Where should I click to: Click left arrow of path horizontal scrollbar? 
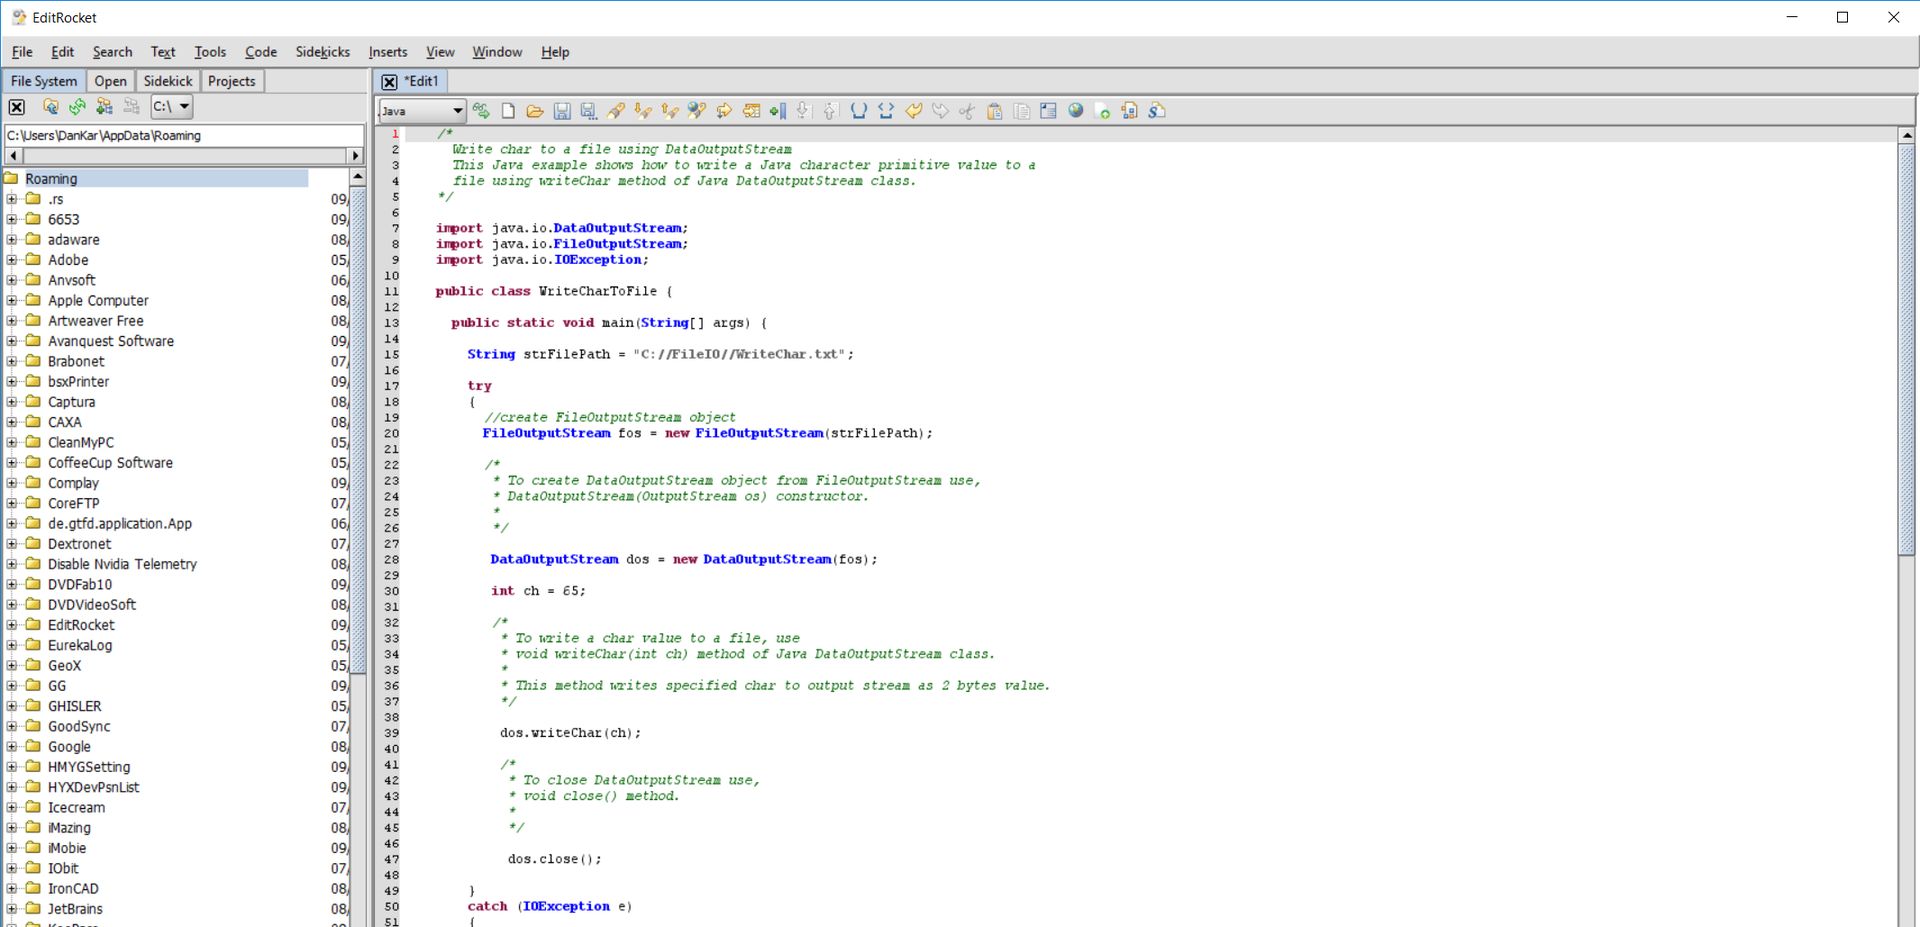(14, 156)
